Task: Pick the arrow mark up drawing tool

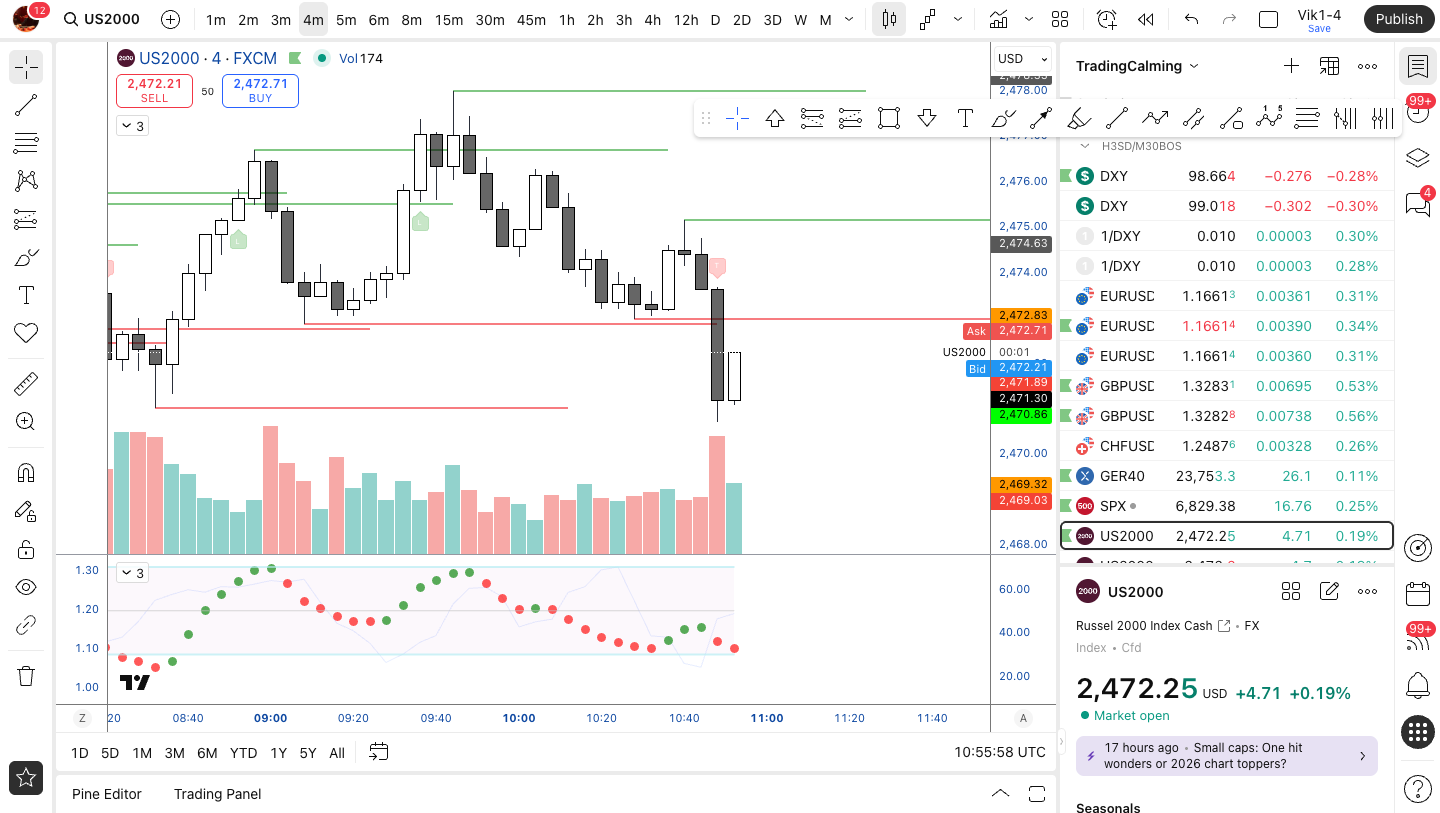Action: pos(775,119)
